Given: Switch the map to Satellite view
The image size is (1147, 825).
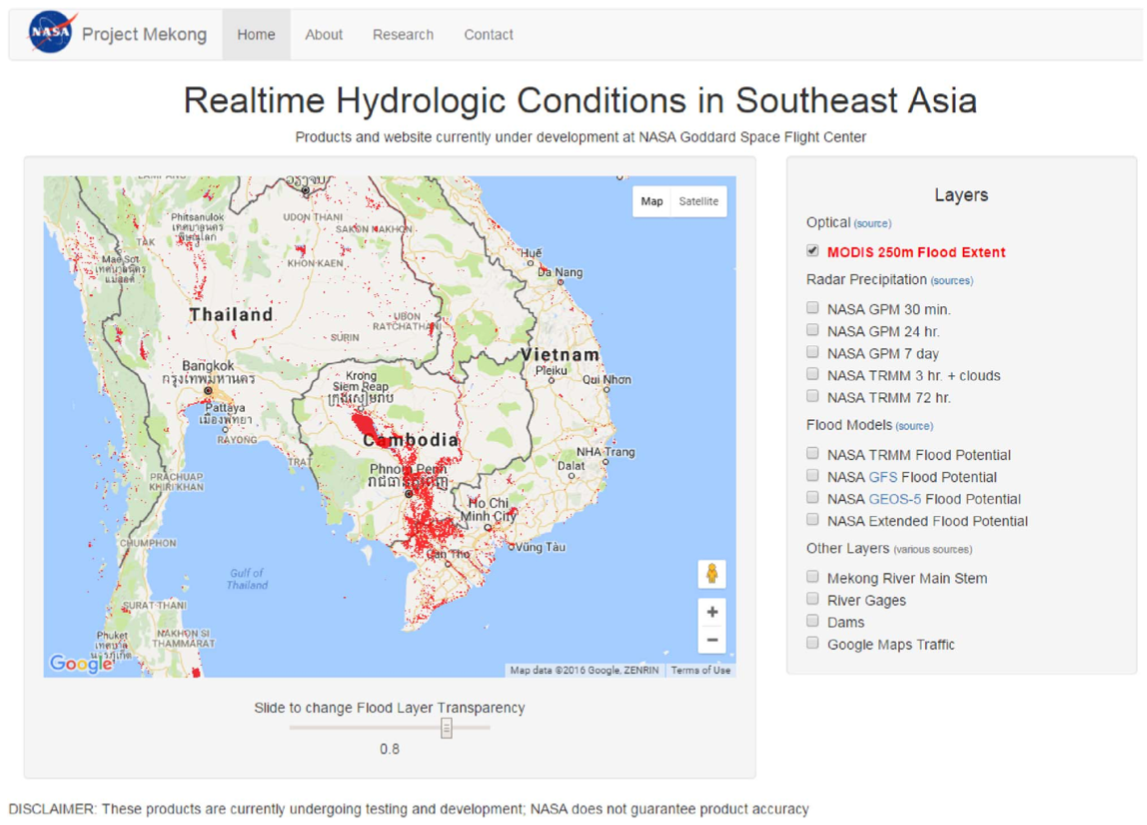Looking at the screenshot, I should [697, 201].
